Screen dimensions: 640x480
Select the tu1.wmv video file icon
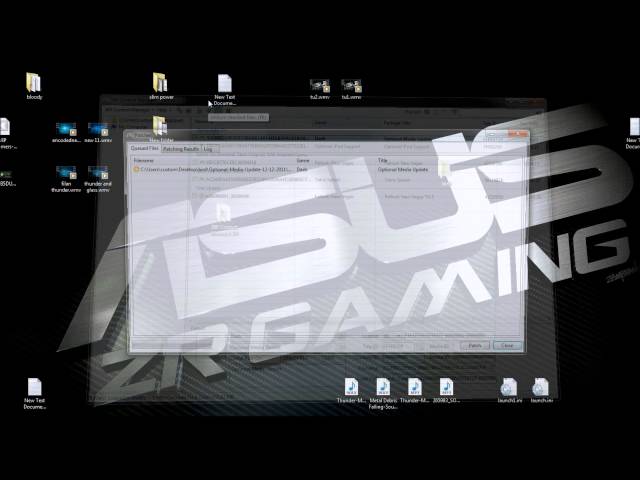pos(351,89)
